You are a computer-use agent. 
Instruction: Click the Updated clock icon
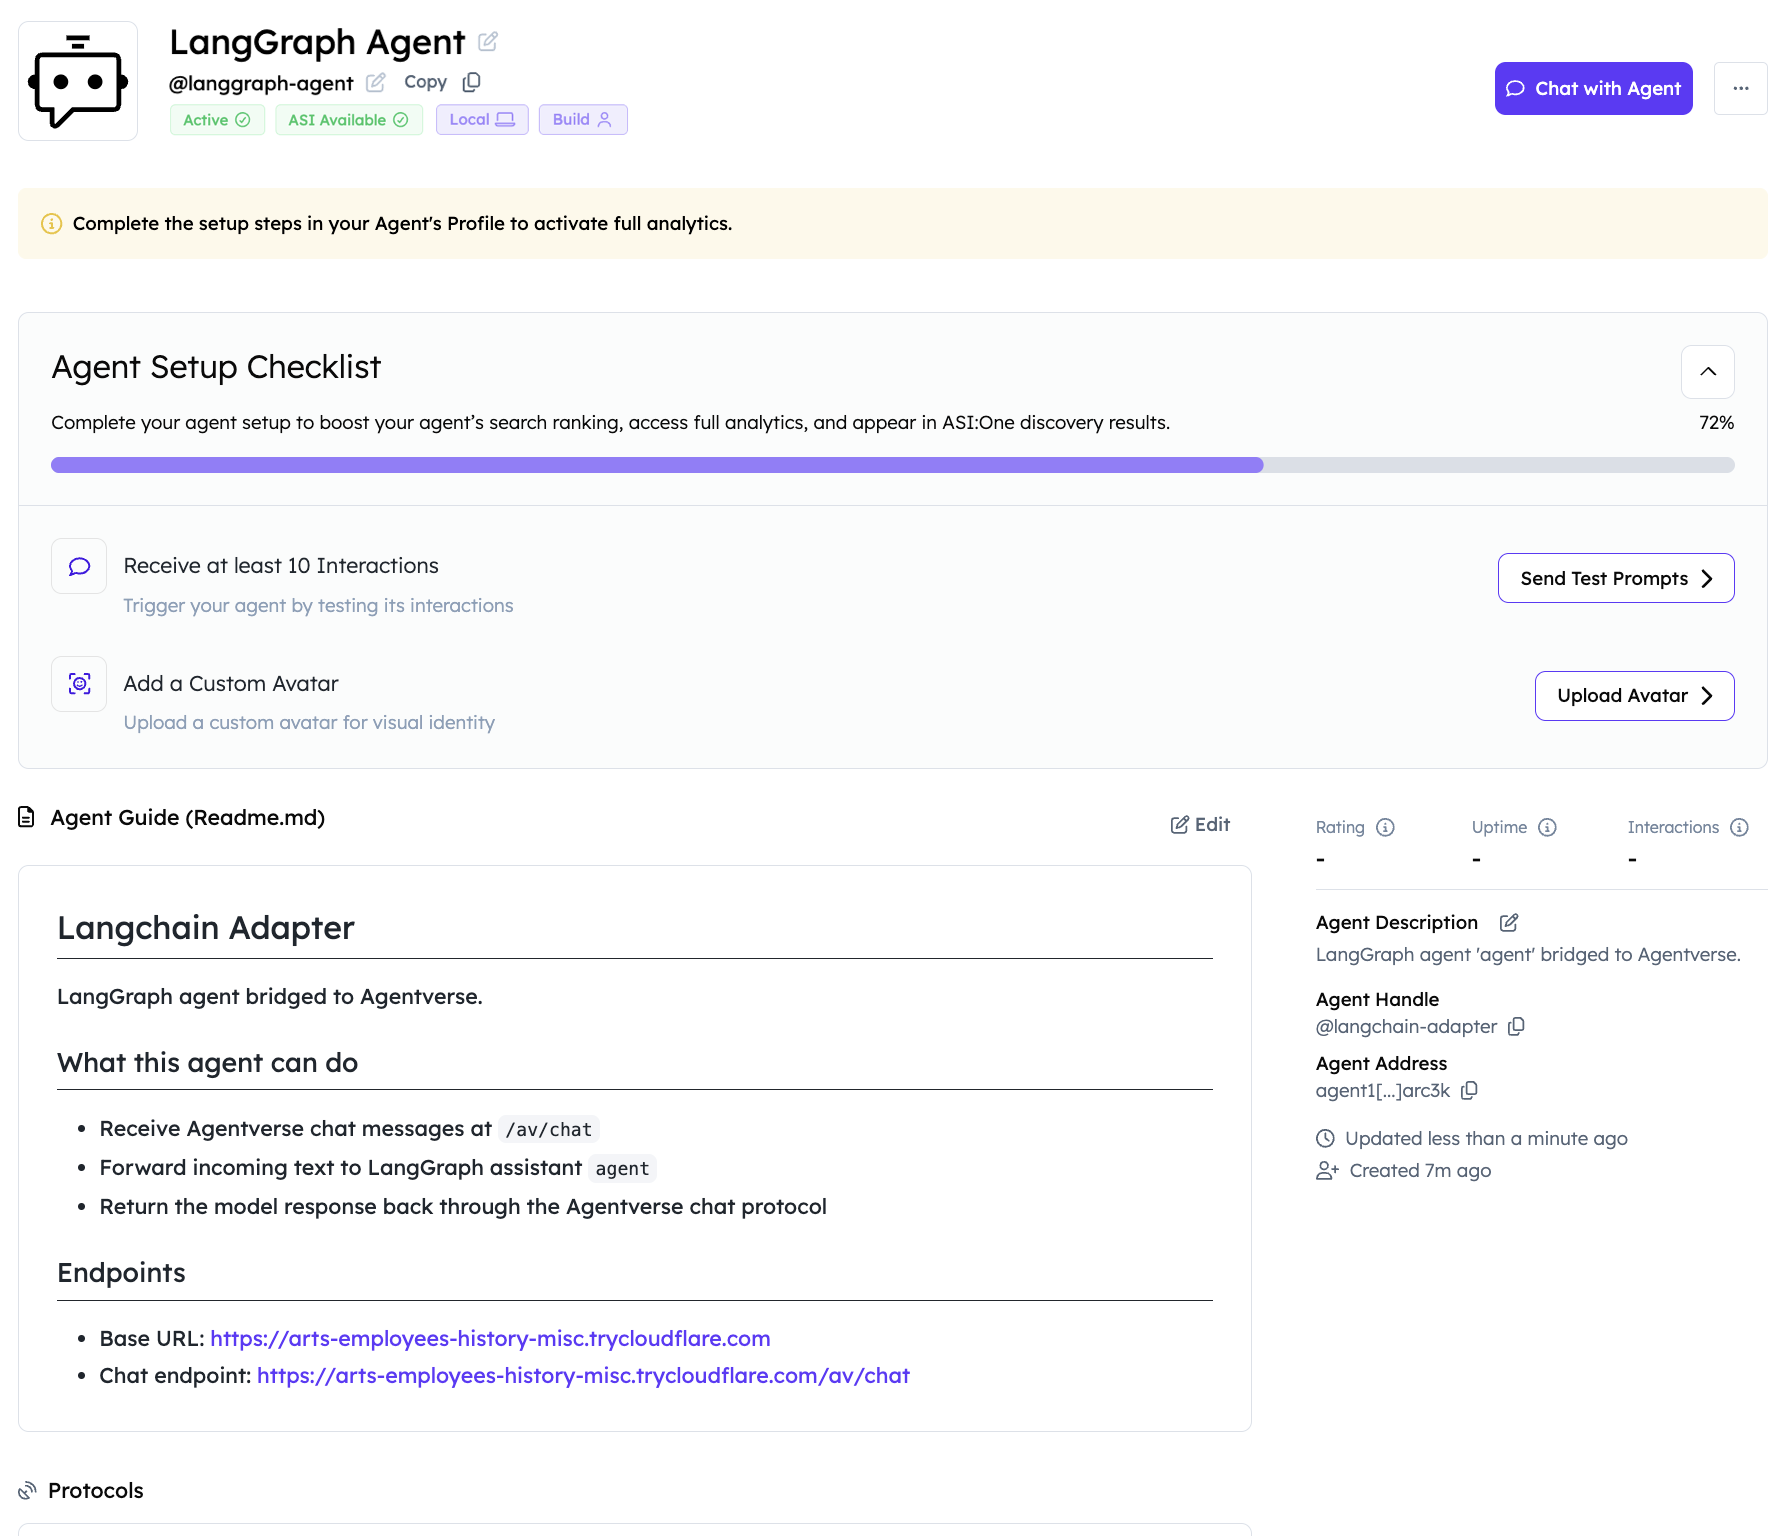tap(1325, 1139)
